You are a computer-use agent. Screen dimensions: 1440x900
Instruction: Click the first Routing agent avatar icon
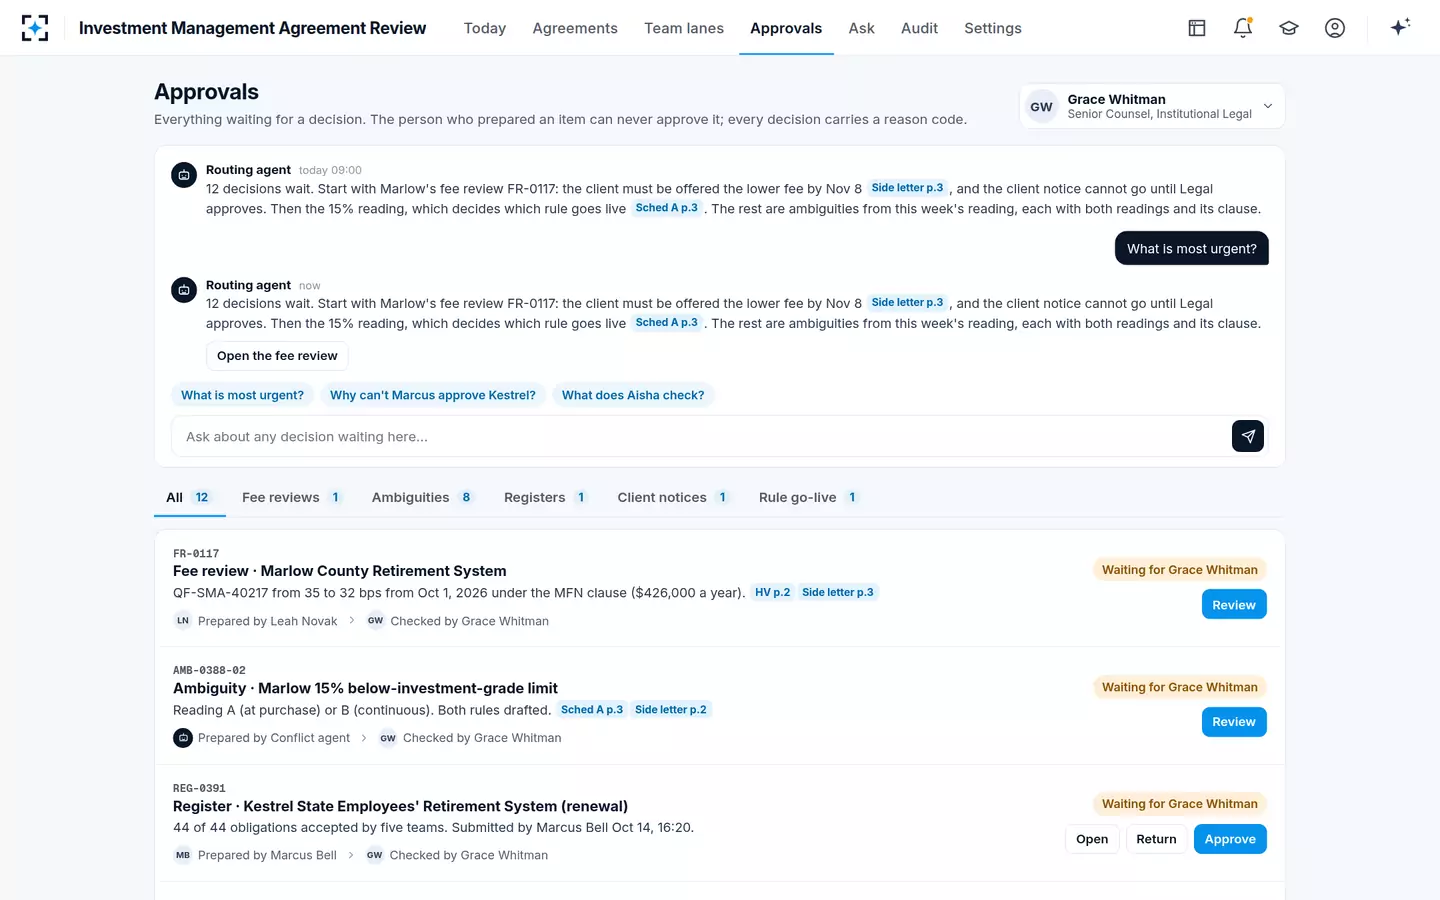coord(184,175)
